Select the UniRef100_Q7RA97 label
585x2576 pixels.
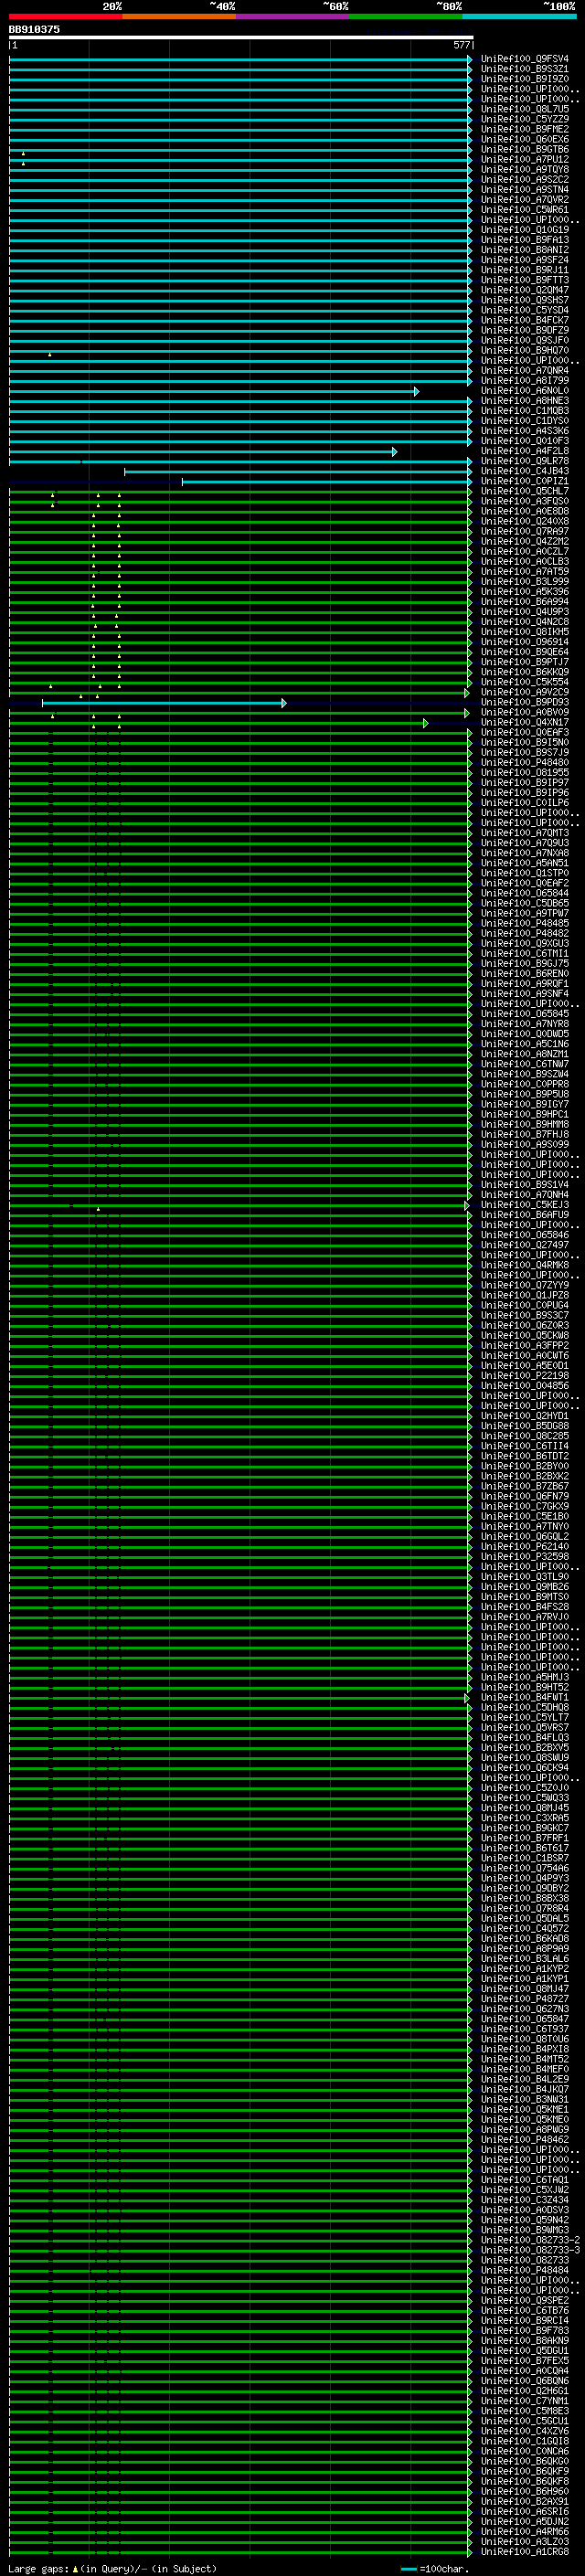[x=525, y=531]
